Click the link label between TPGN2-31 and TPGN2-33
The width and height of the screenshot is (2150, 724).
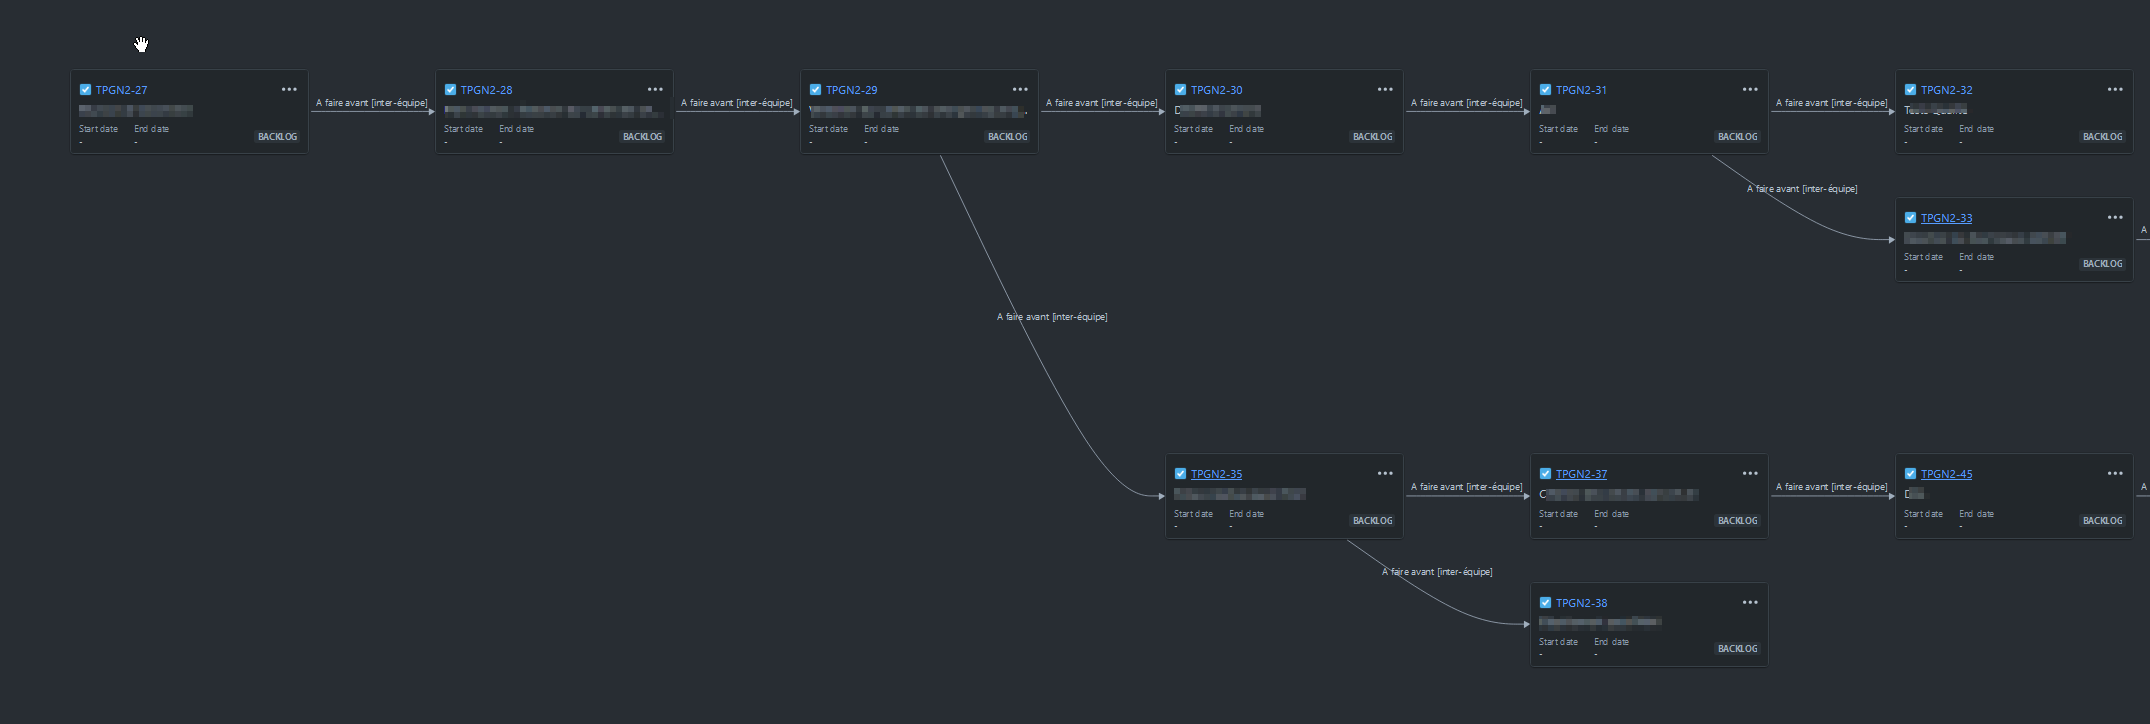[1802, 189]
